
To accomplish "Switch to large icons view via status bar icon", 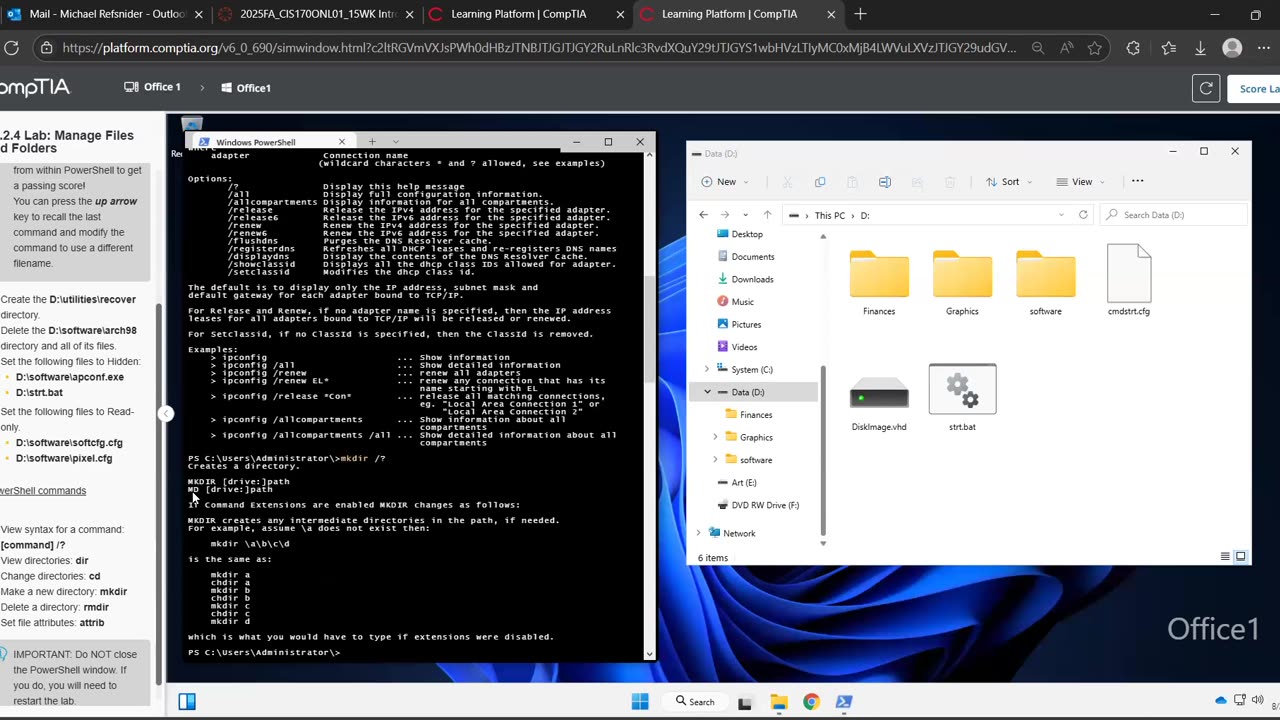I will 1241,557.
